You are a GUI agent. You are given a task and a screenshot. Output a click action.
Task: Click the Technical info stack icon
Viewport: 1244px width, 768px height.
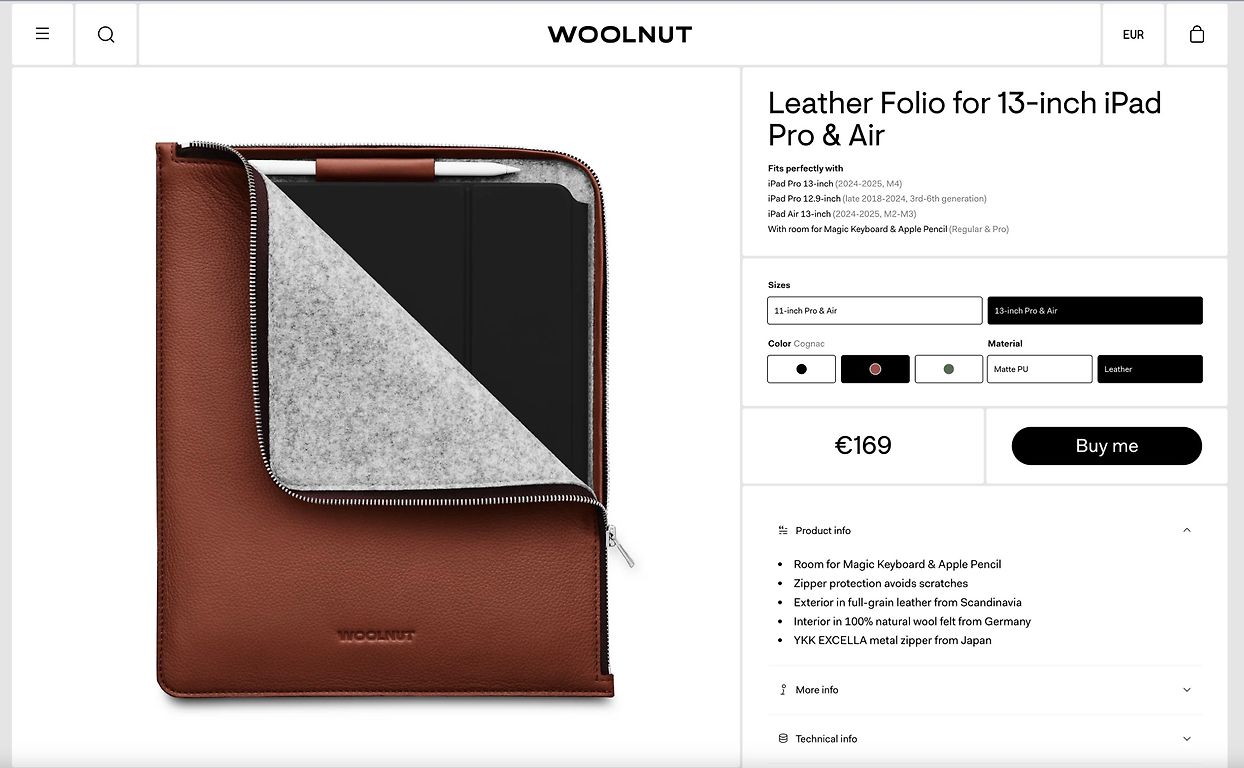[x=783, y=738]
